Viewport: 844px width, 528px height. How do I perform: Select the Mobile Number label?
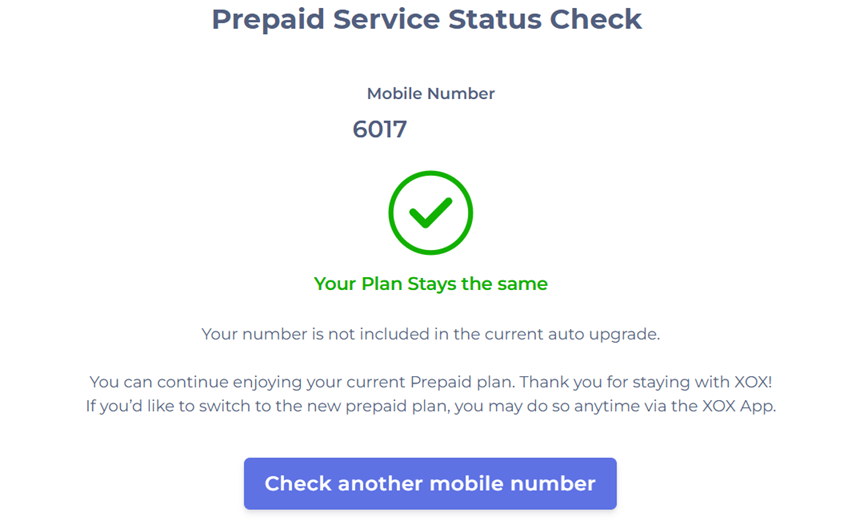tap(430, 94)
